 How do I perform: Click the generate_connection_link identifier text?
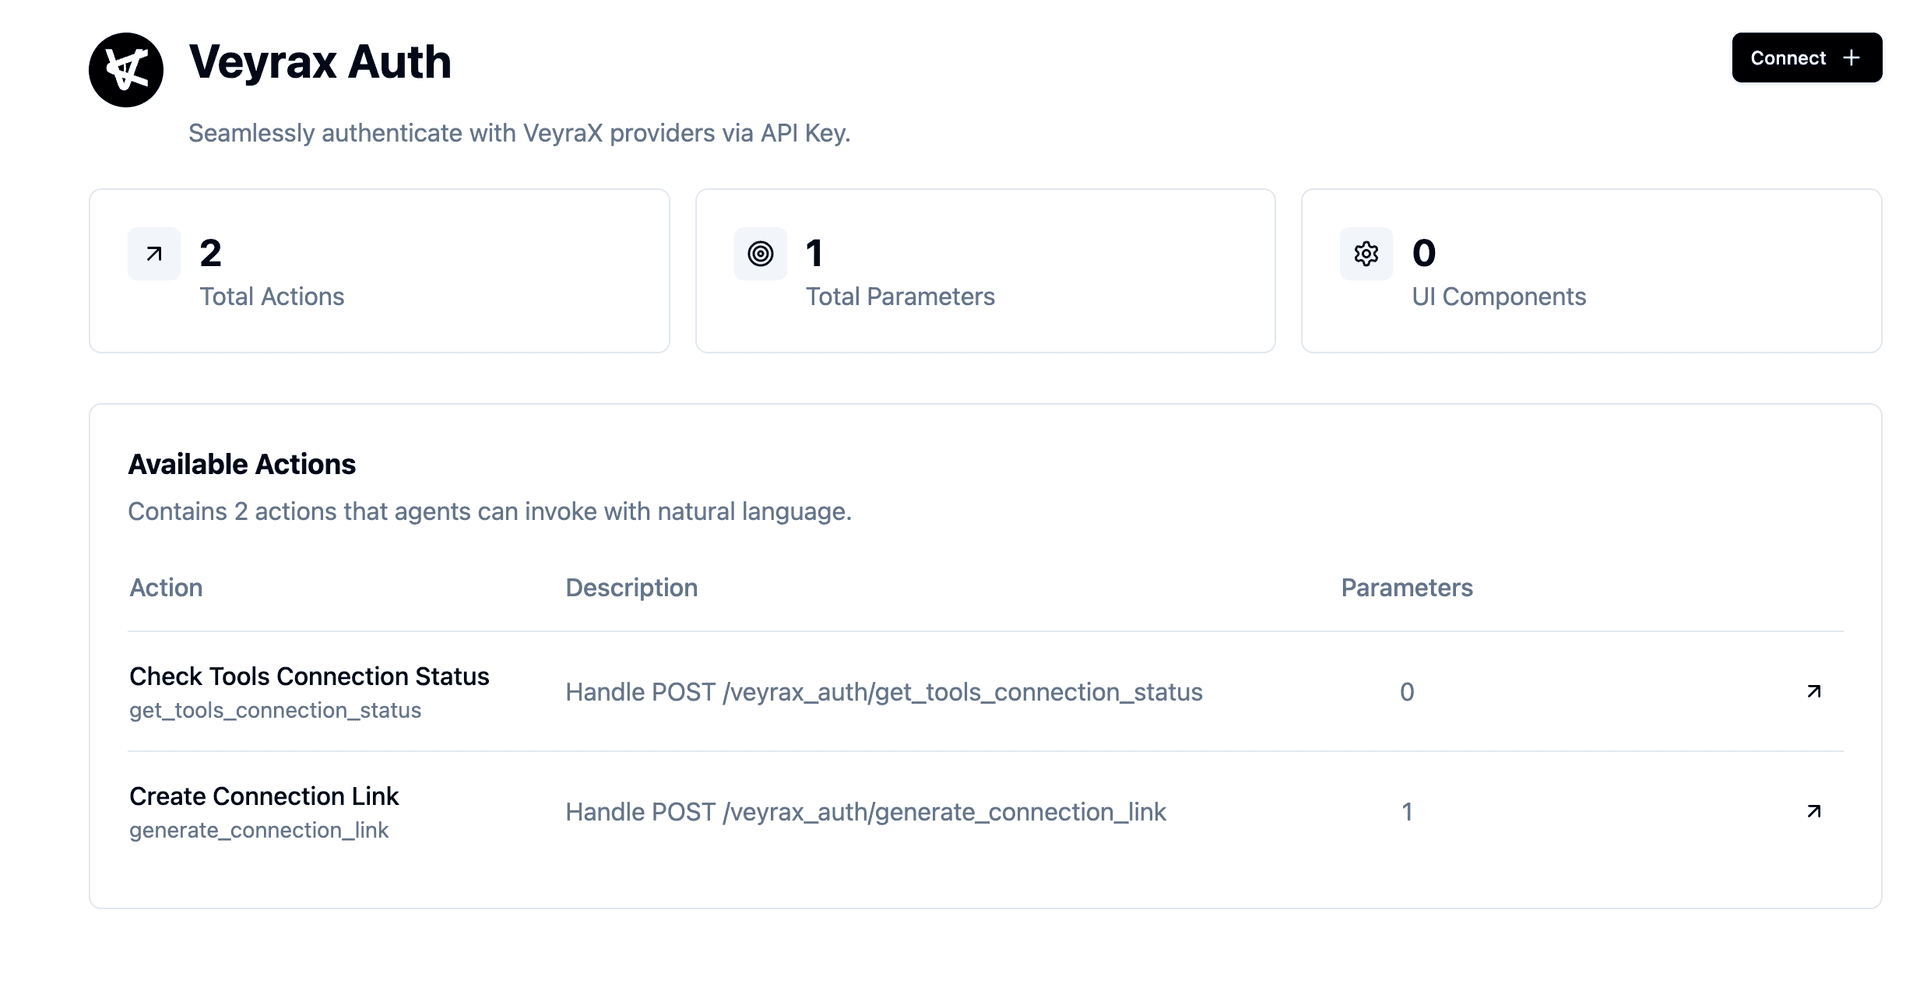[x=259, y=830]
